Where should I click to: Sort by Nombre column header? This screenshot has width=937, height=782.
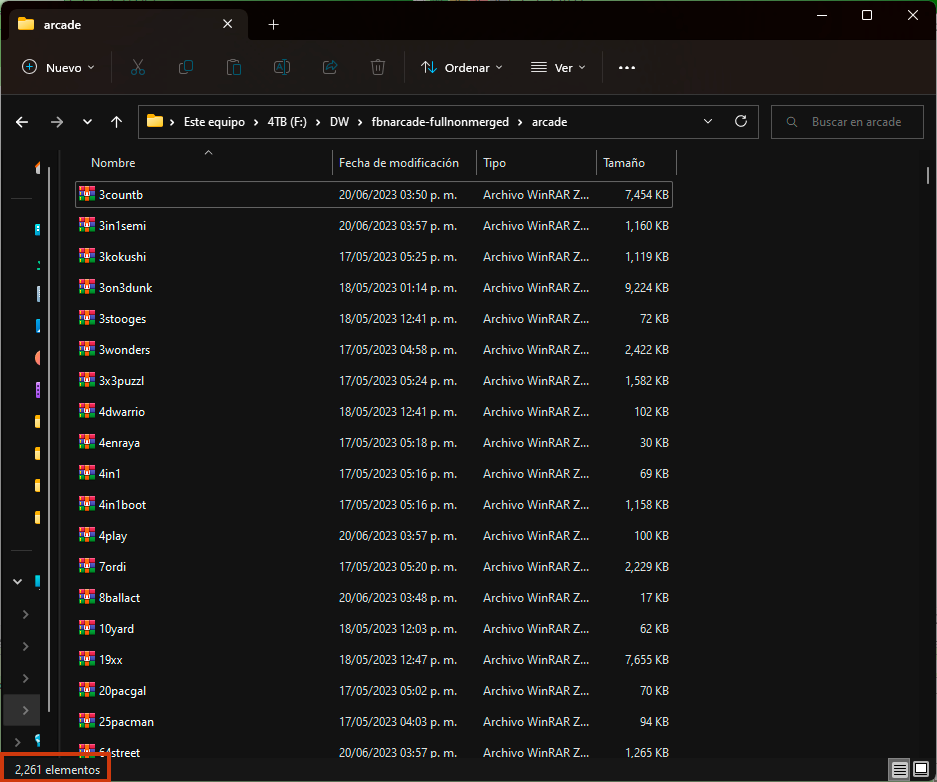pos(113,162)
